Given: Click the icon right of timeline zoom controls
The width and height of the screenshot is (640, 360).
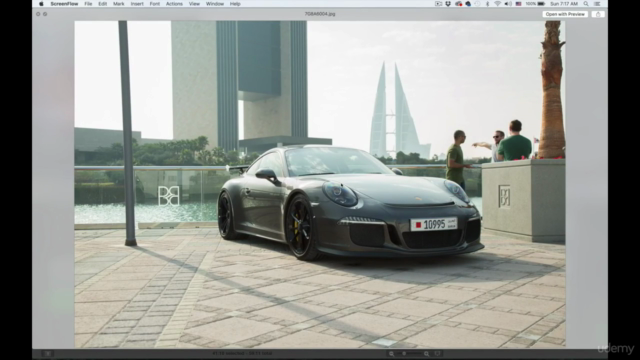Looking at the screenshot, I should [438, 354].
